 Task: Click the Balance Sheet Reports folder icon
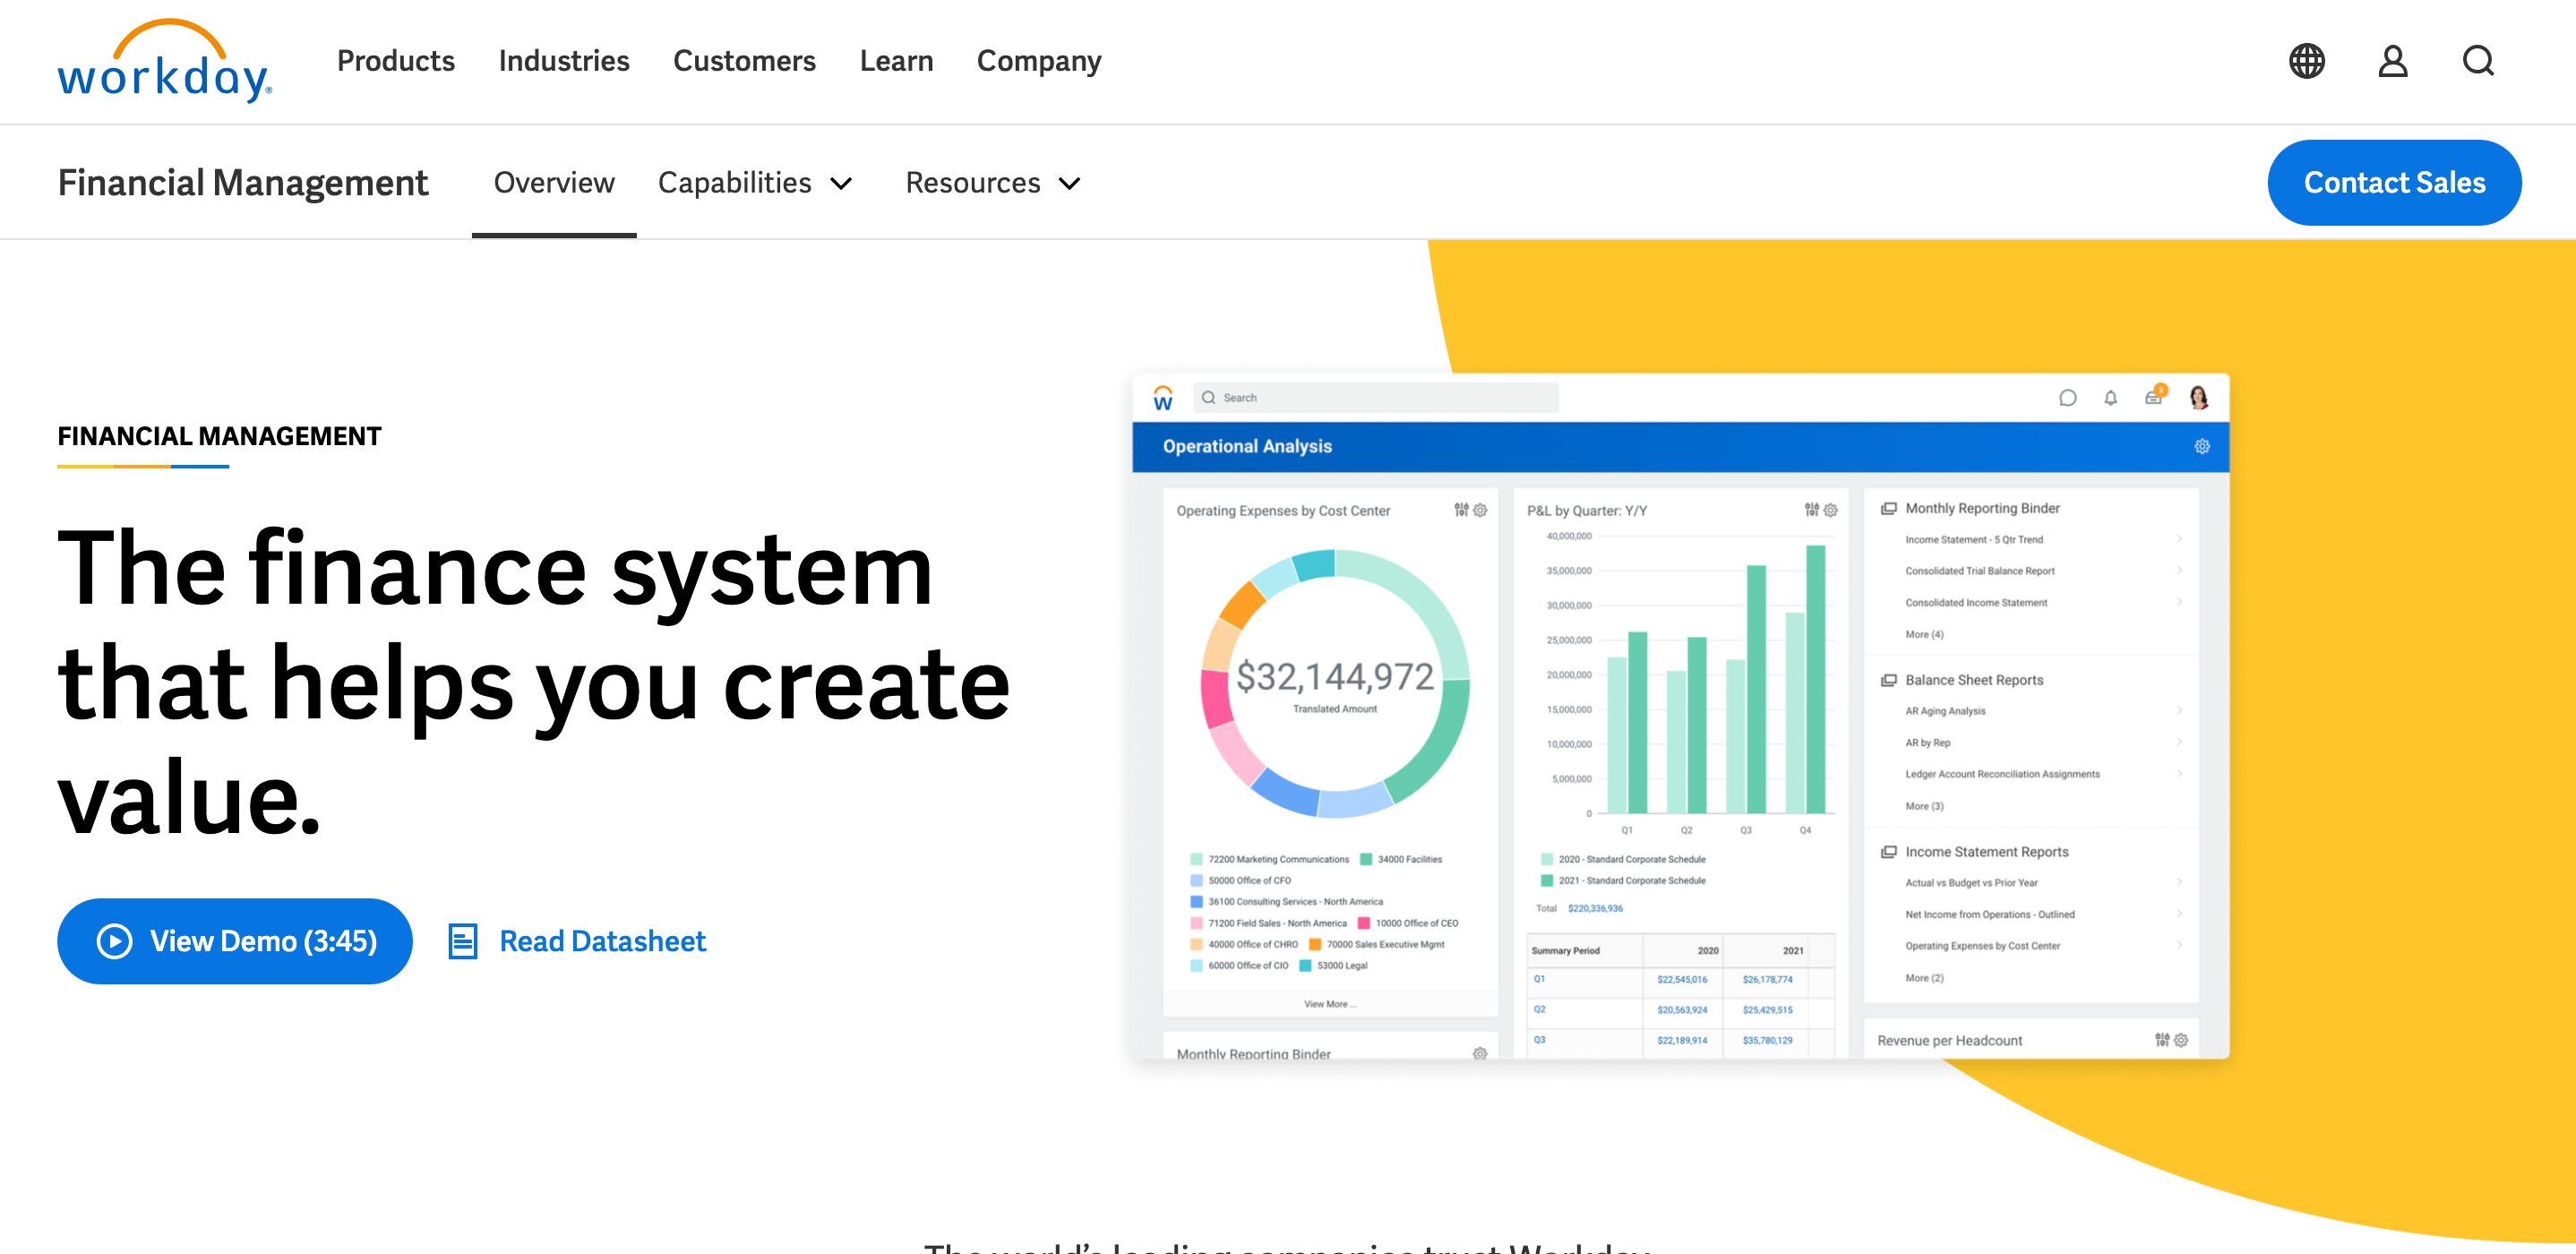coord(1889,680)
